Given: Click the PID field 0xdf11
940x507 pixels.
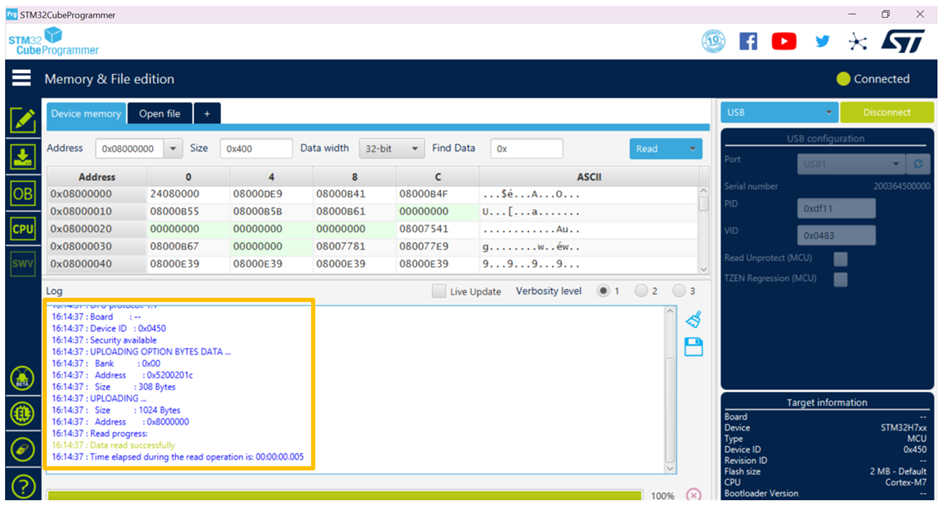Looking at the screenshot, I should click(836, 209).
